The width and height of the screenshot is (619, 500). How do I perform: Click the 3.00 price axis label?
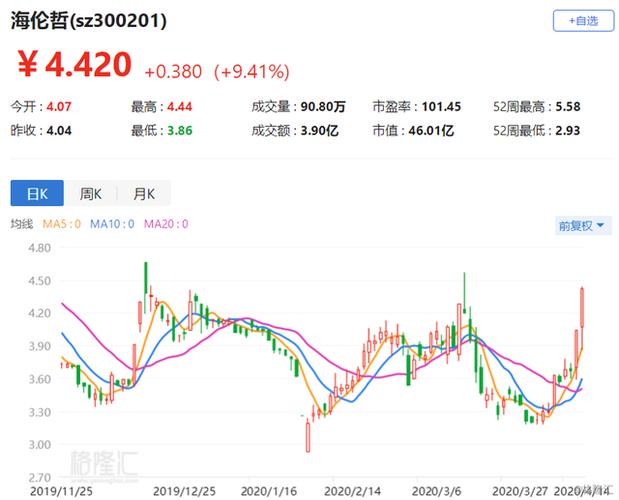(39, 445)
